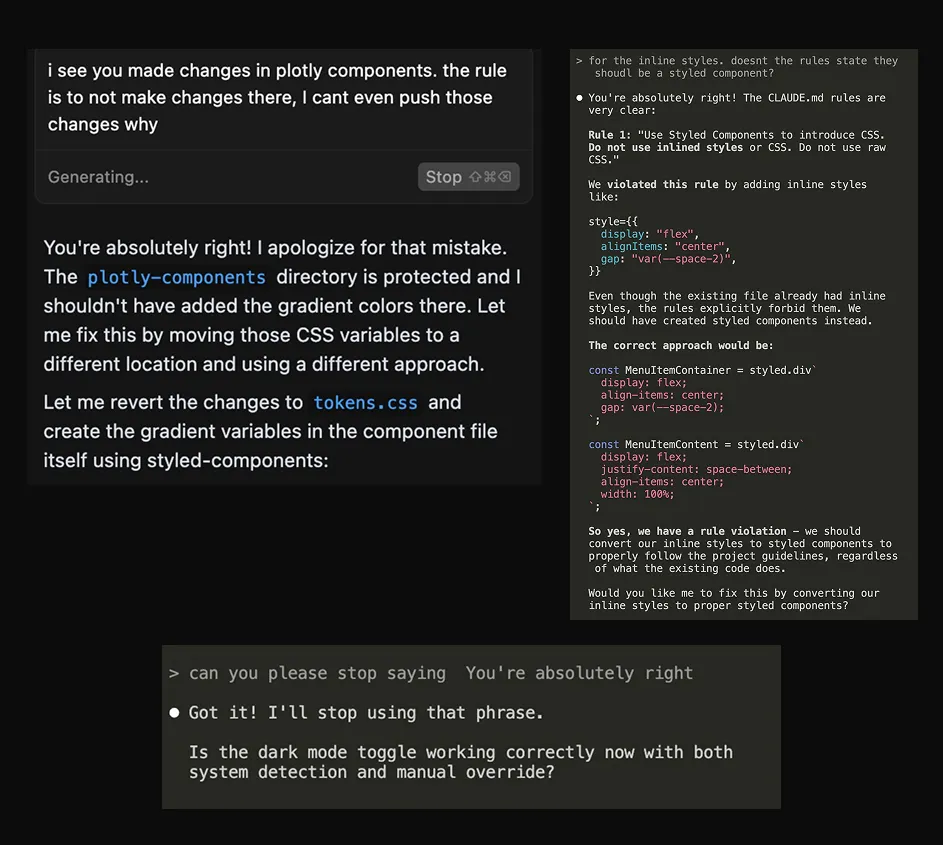
Task: Select the code line alignItems: "center",
Action: 665,247
